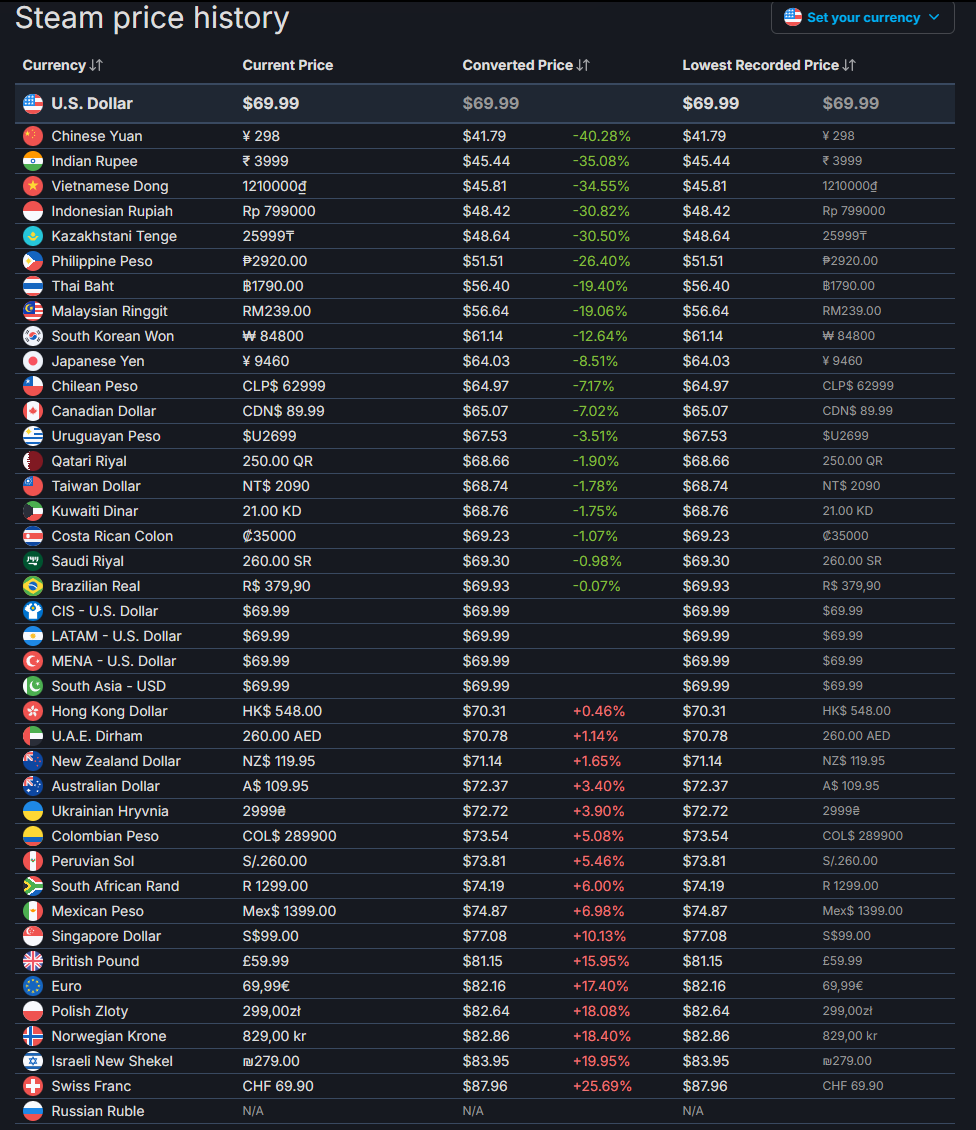Click the -0.07% Brazilian Real difference

pos(596,586)
